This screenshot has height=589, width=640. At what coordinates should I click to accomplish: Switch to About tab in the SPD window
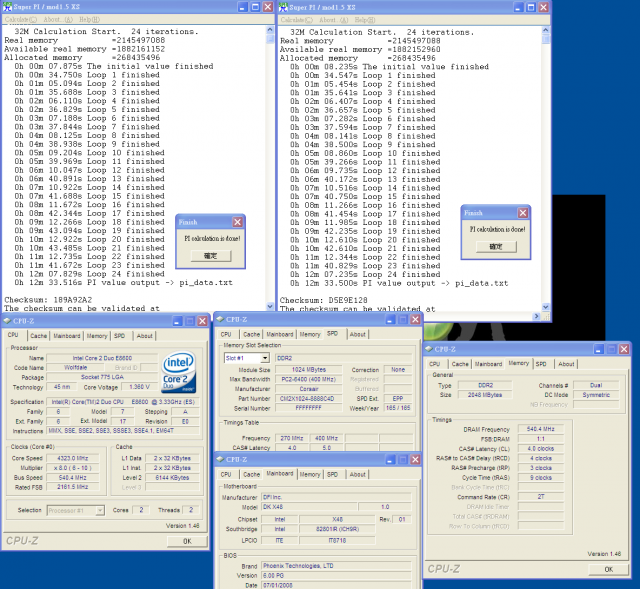pos(358,334)
